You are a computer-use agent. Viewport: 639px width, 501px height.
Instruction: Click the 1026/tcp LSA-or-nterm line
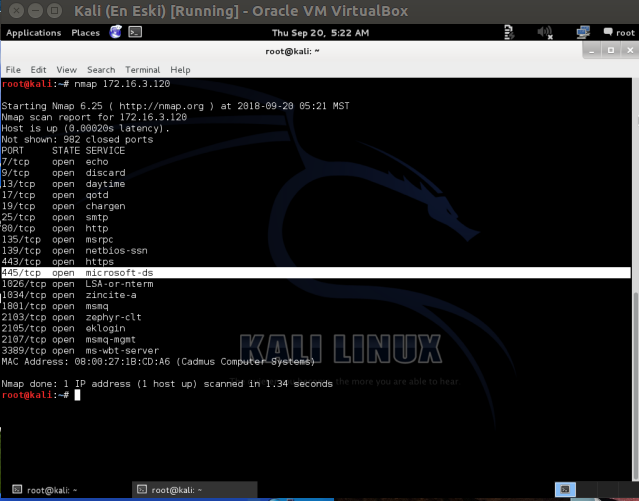pos(77,284)
